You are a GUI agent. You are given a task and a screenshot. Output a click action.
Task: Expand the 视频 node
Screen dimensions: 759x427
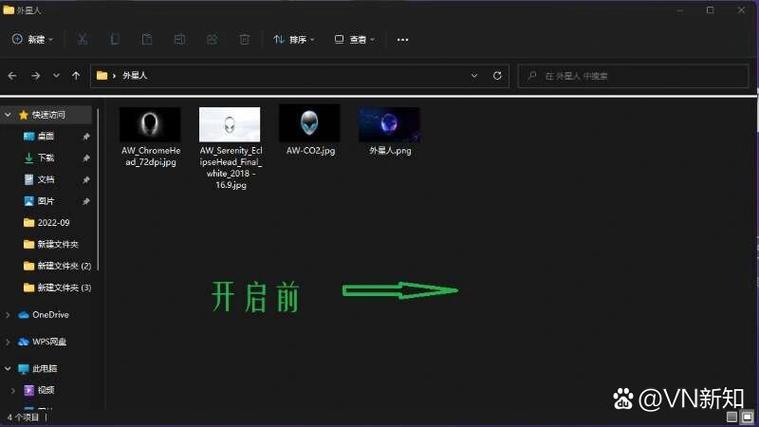[13, 390]
